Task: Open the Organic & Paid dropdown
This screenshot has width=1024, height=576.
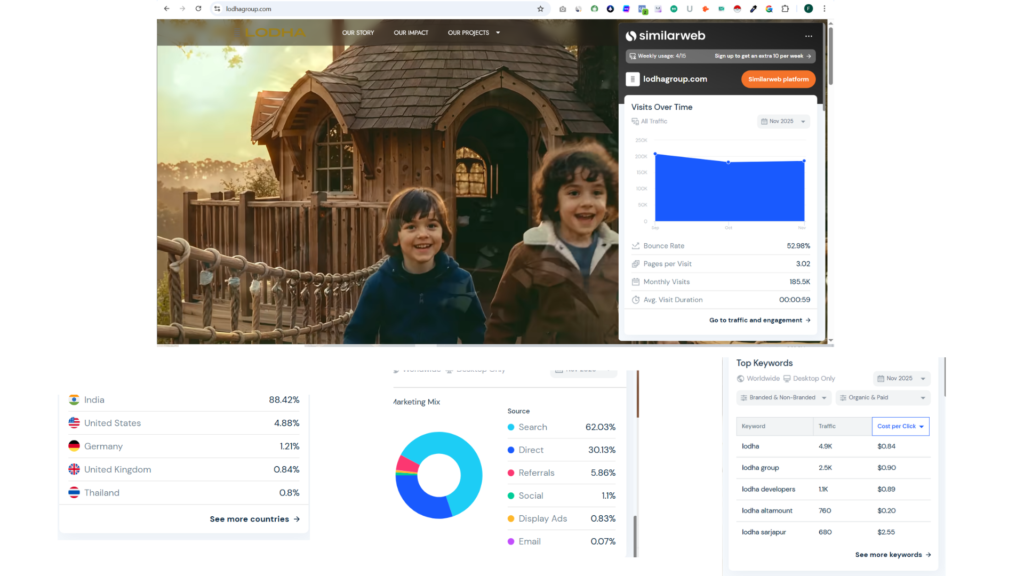Action: tap(883, 397)
